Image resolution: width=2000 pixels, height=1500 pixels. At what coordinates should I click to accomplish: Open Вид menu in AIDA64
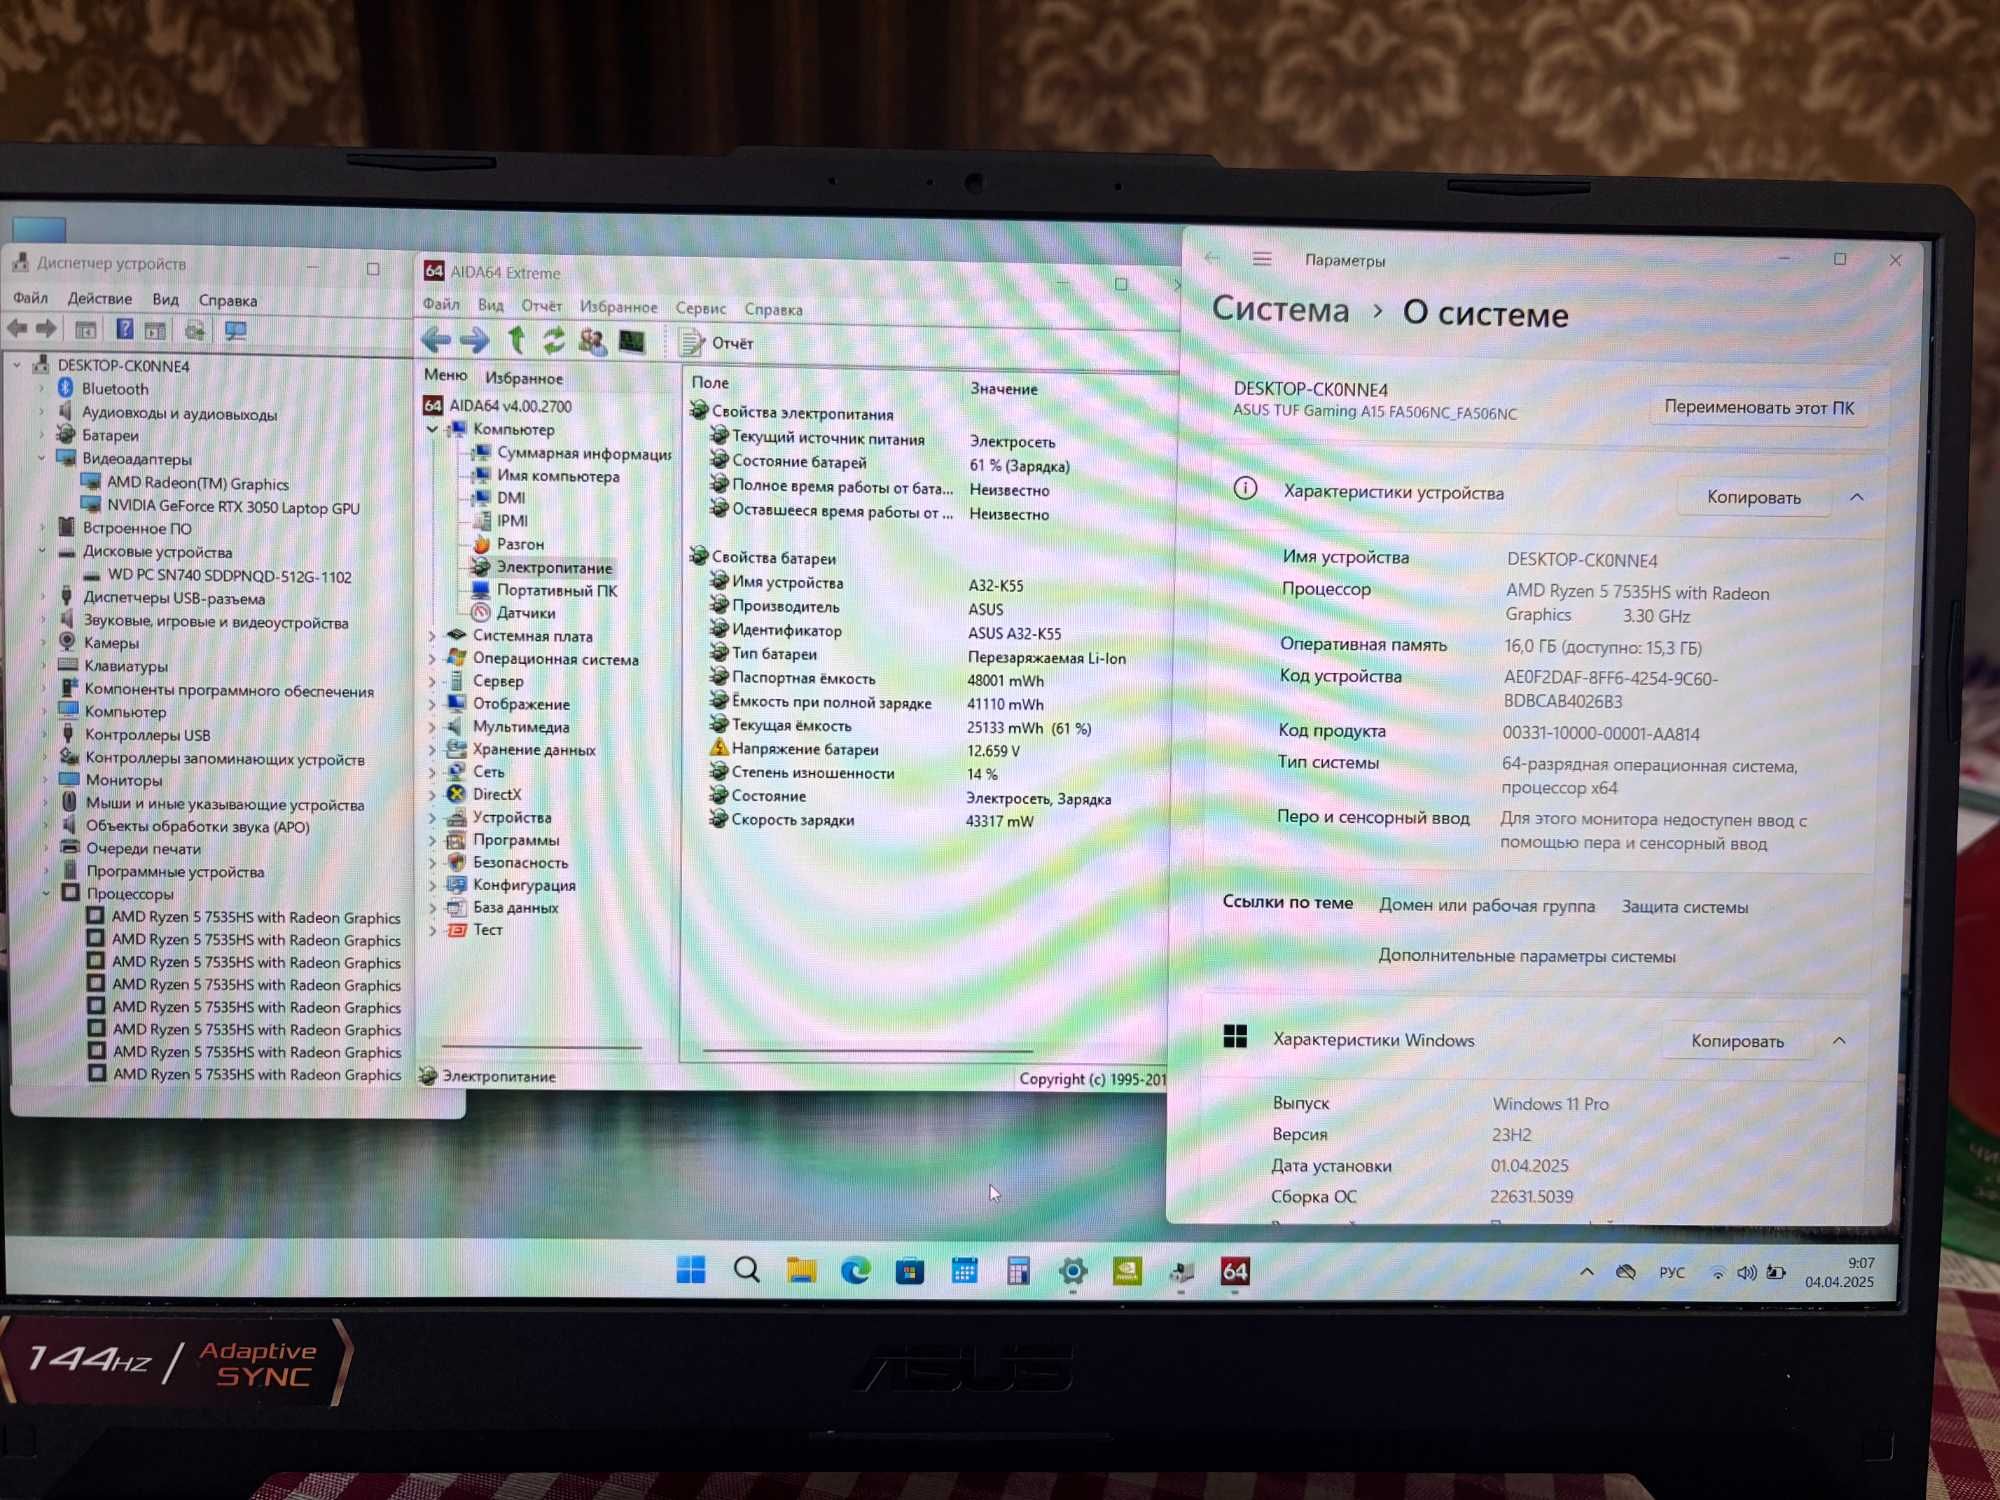coord(490,305)
